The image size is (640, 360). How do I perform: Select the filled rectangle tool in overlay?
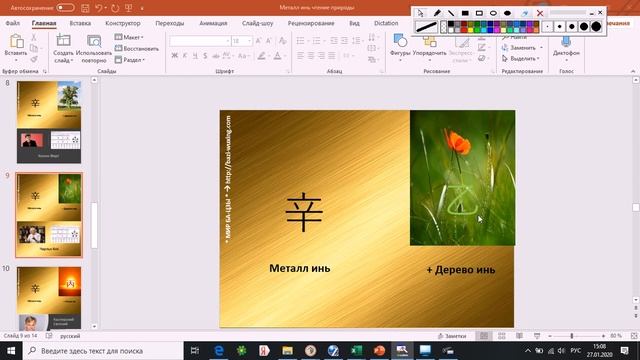465,13
